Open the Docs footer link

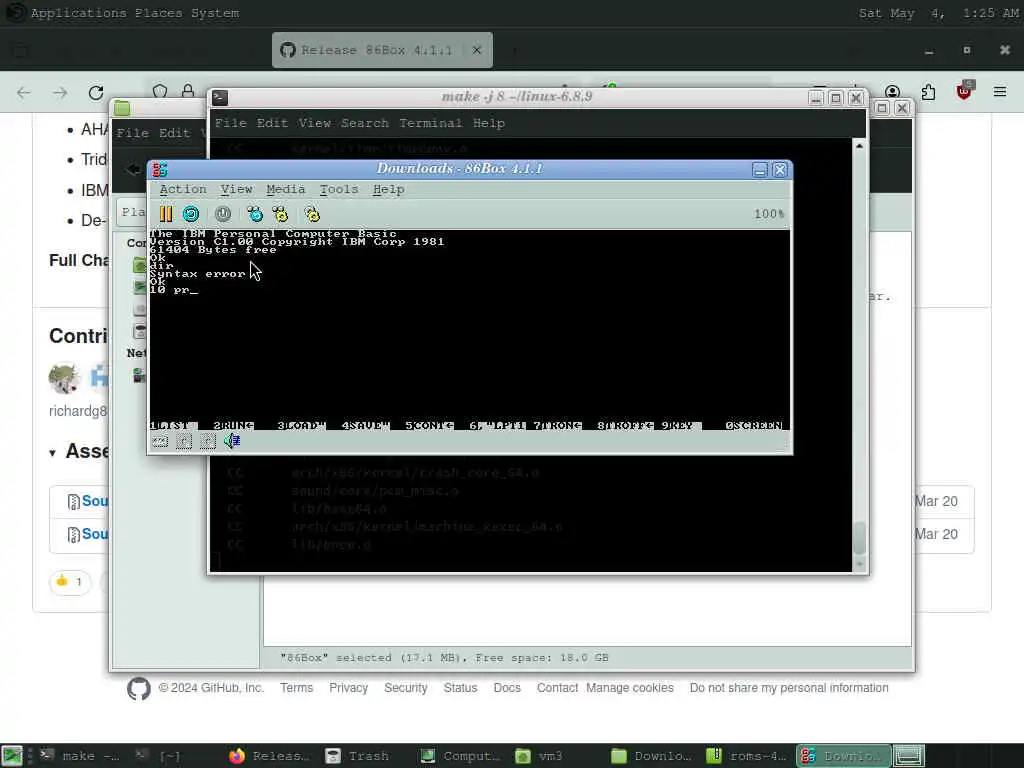tap(507, 688)
